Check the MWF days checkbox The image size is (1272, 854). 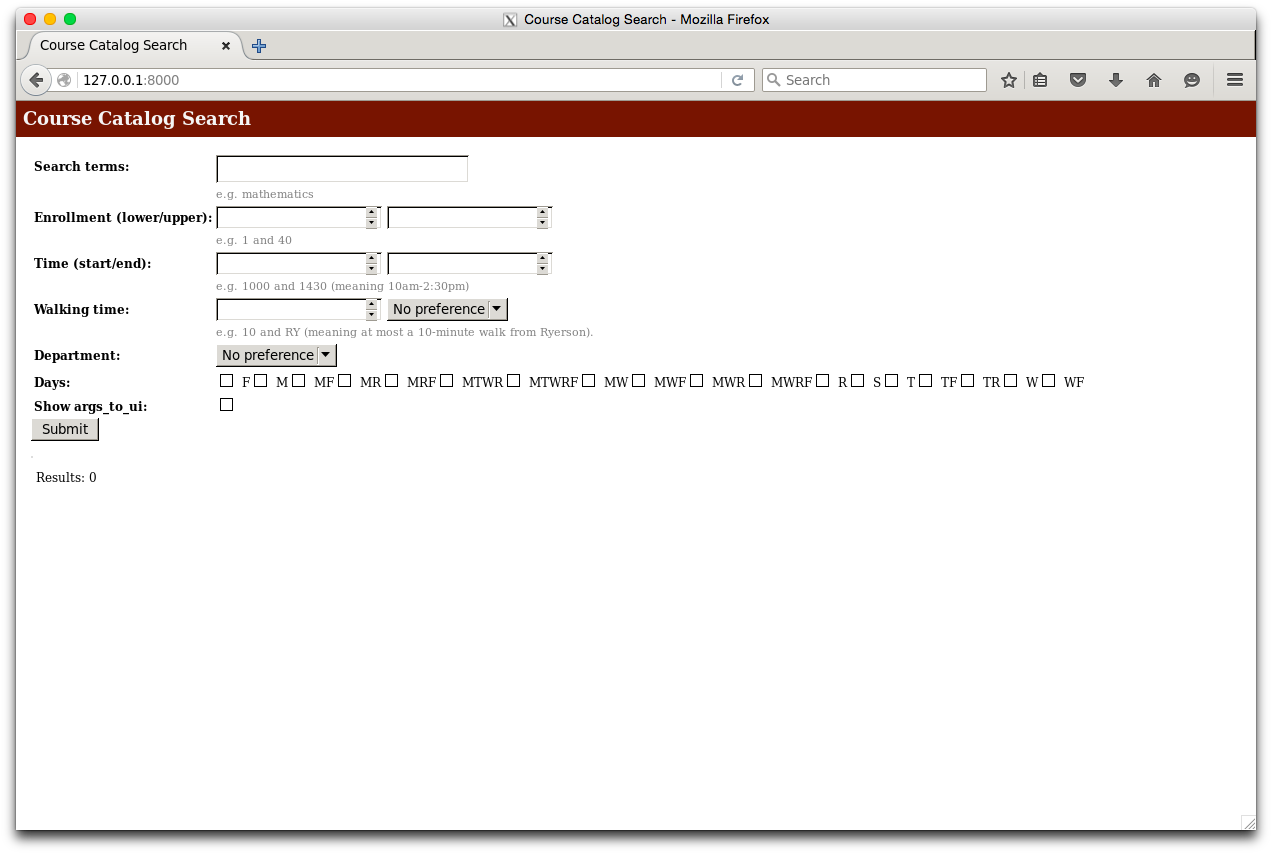click(639, 381)
